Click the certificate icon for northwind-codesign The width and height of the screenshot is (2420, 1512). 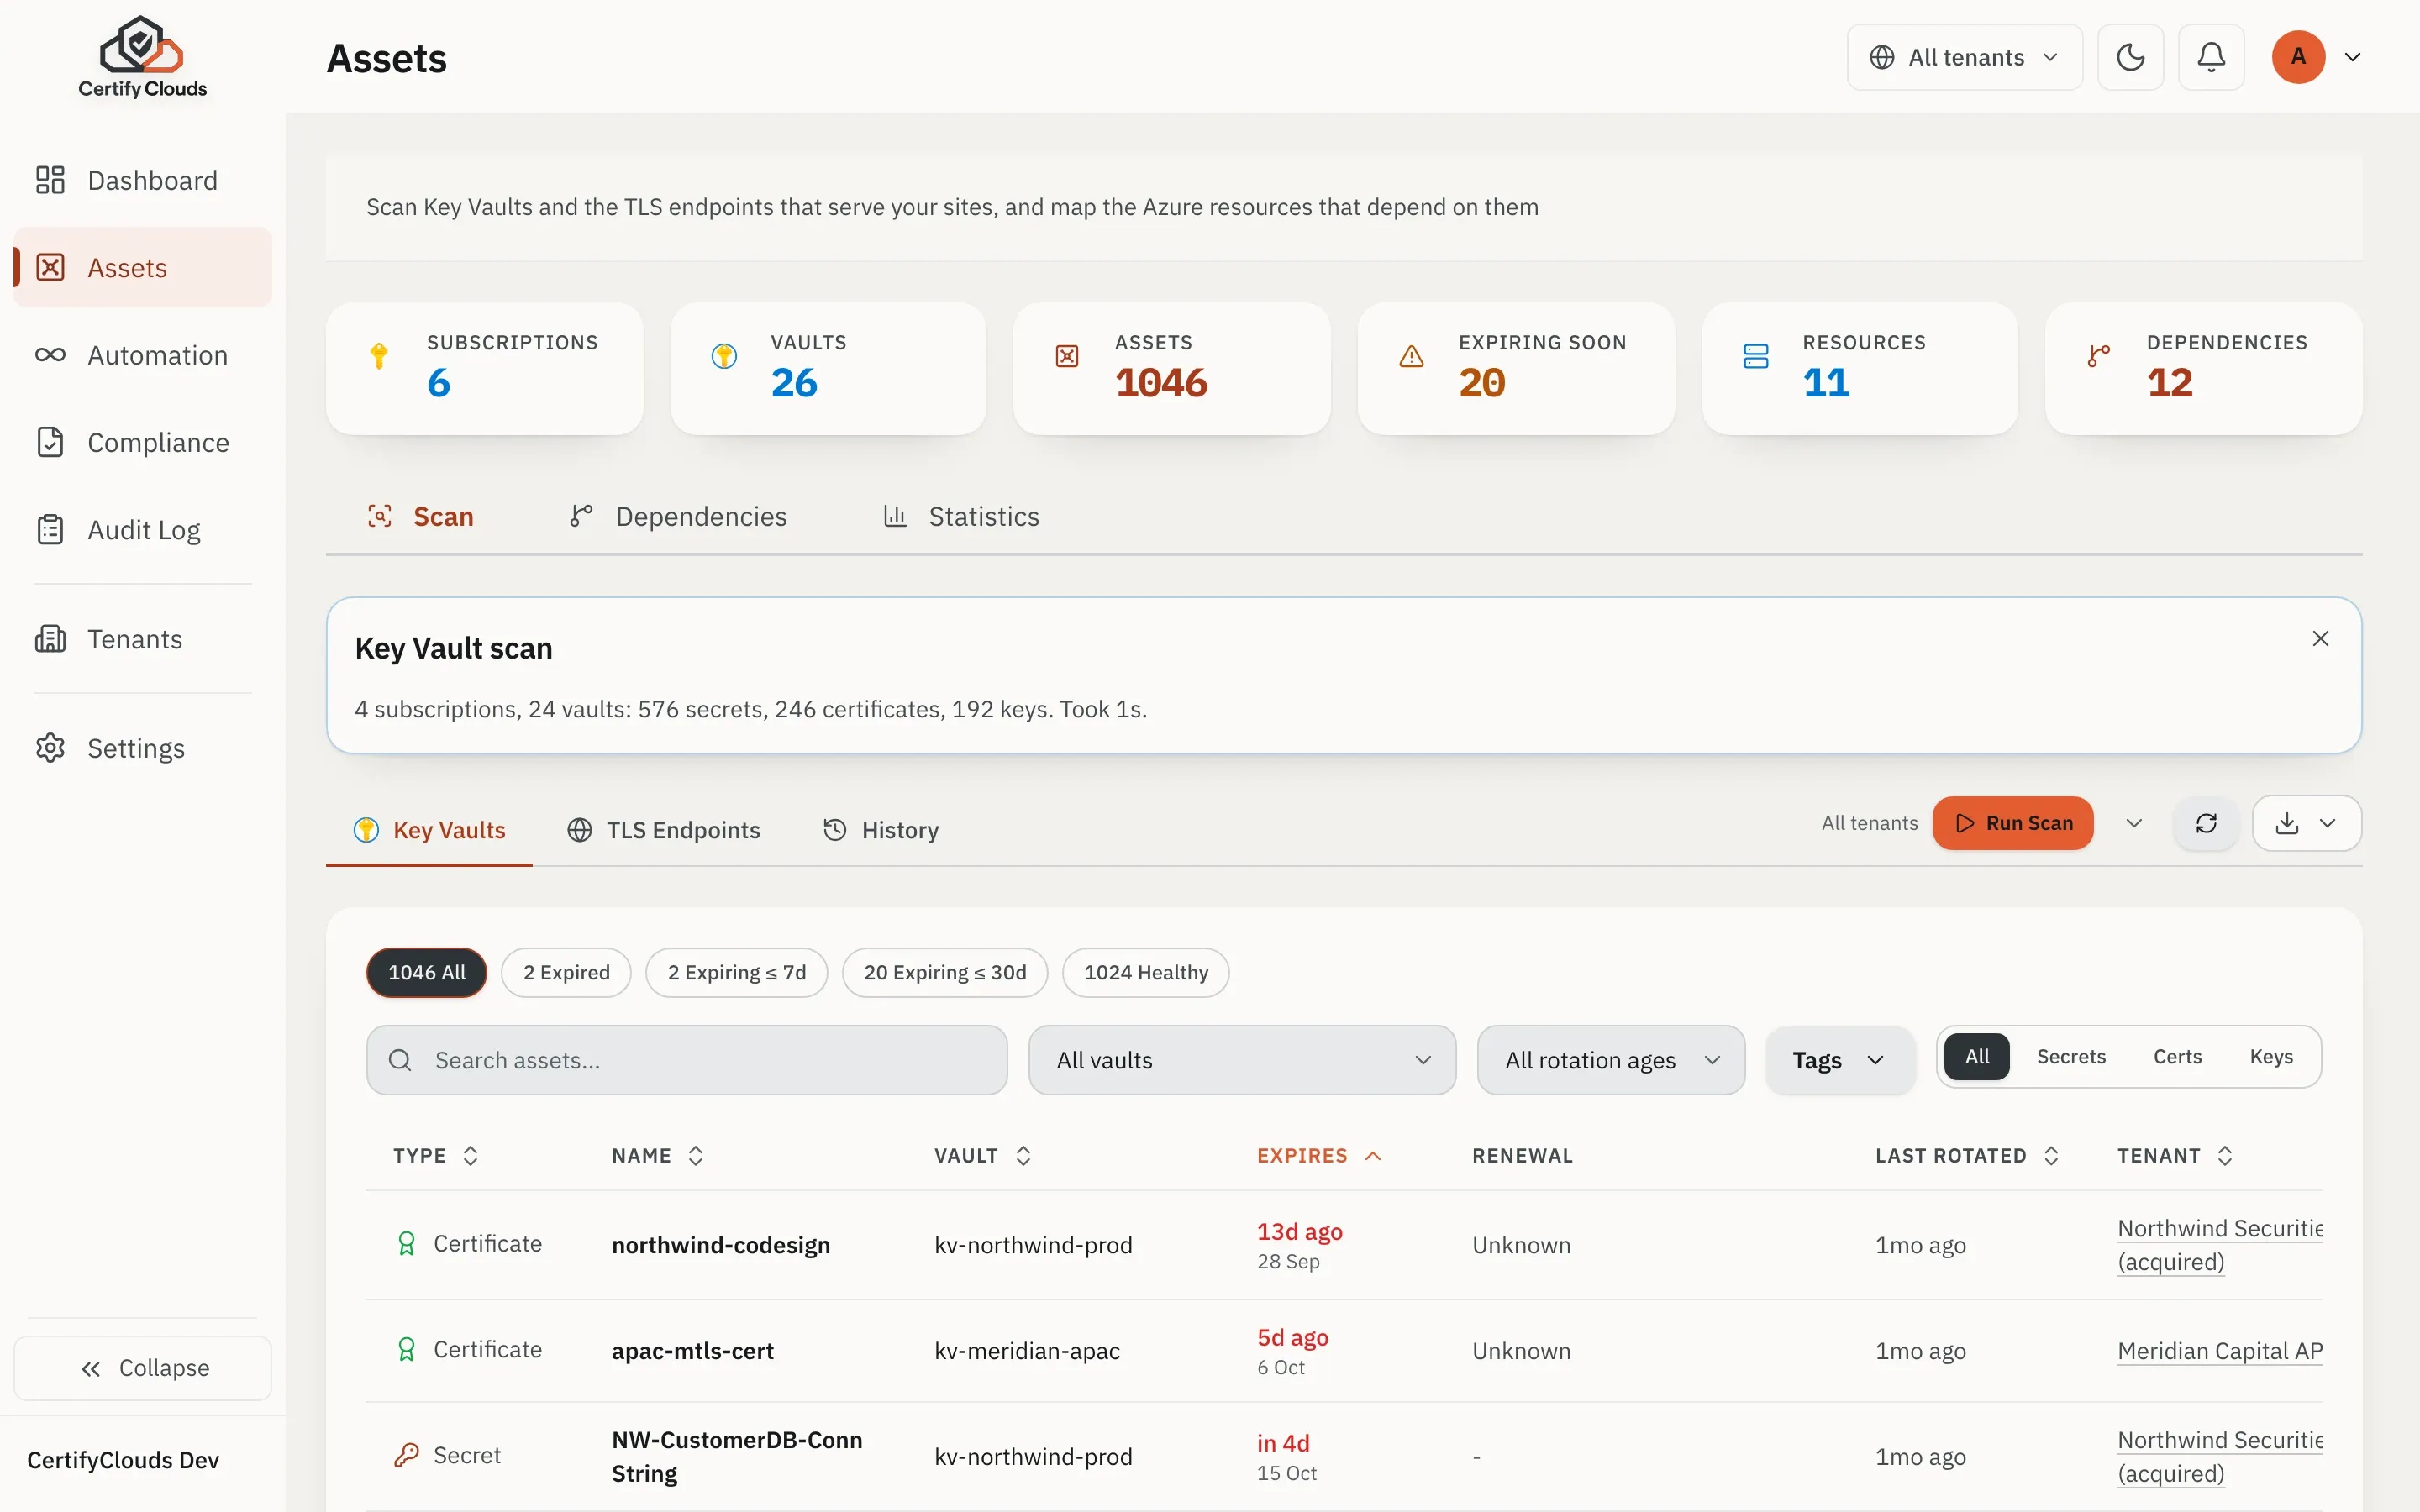pyautogui.click(x=406, y=1243)
